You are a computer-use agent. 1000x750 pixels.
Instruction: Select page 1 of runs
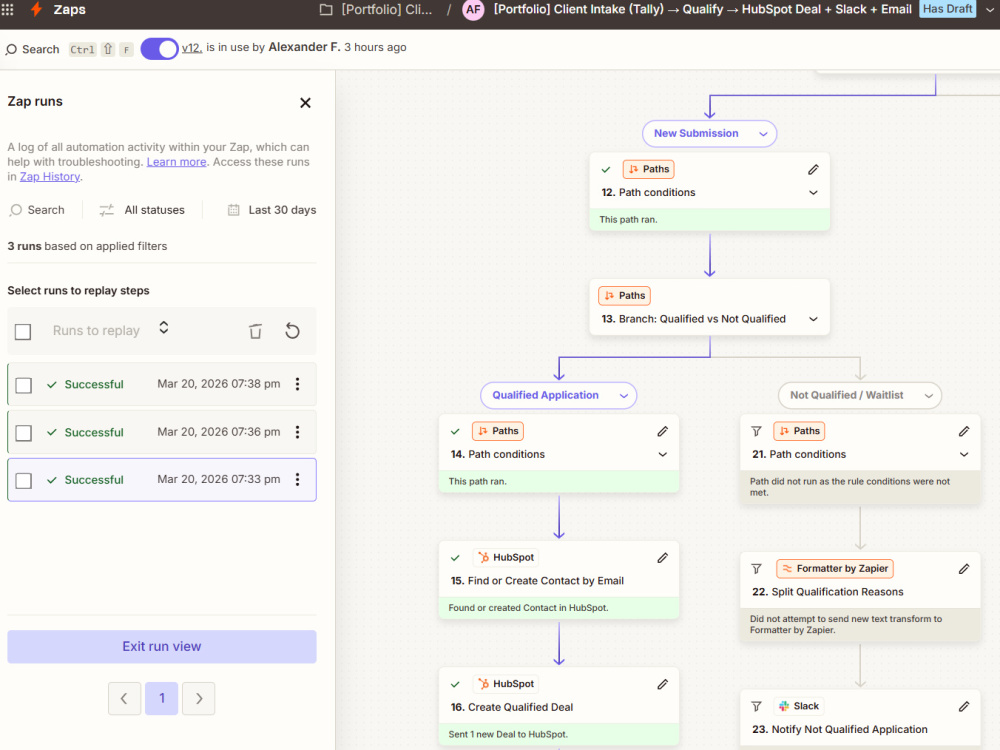tap(161, 698)
